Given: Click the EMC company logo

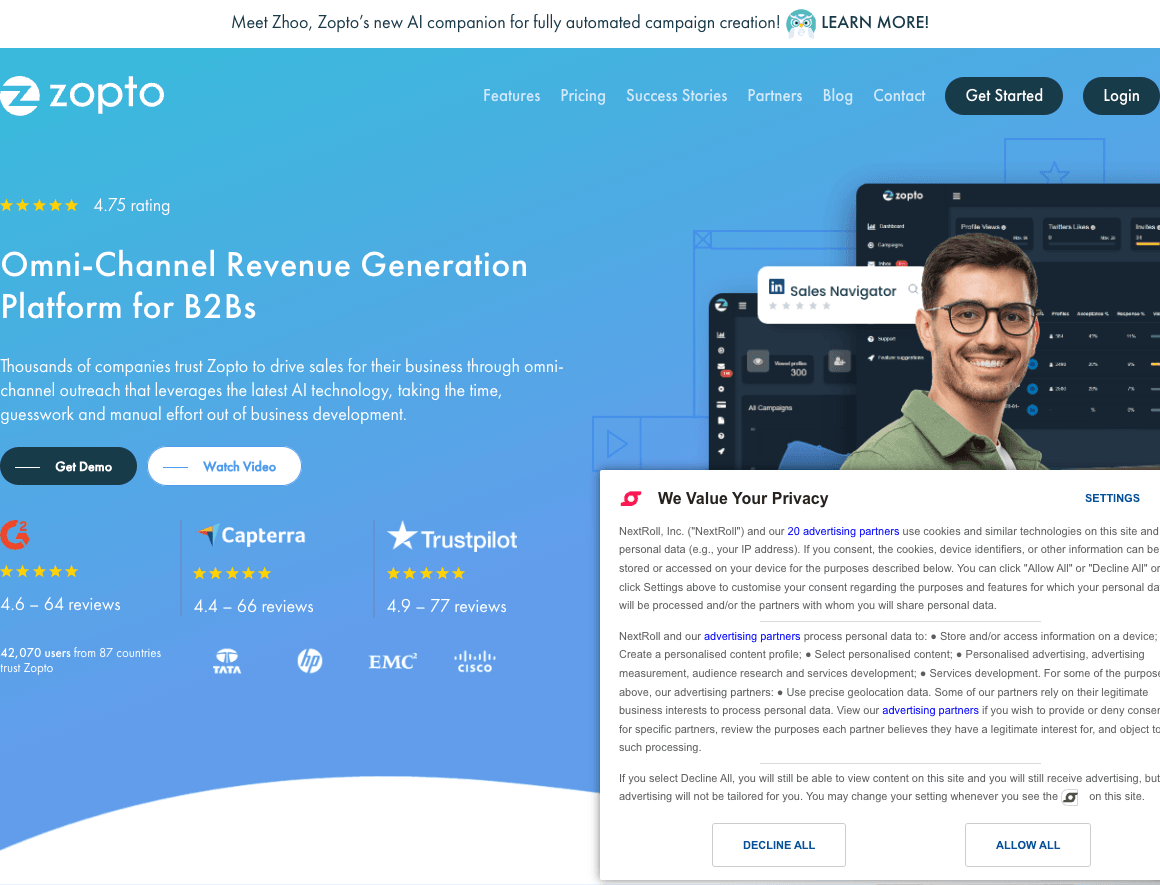Looking at the screenshot, I should tap(393, 662).
